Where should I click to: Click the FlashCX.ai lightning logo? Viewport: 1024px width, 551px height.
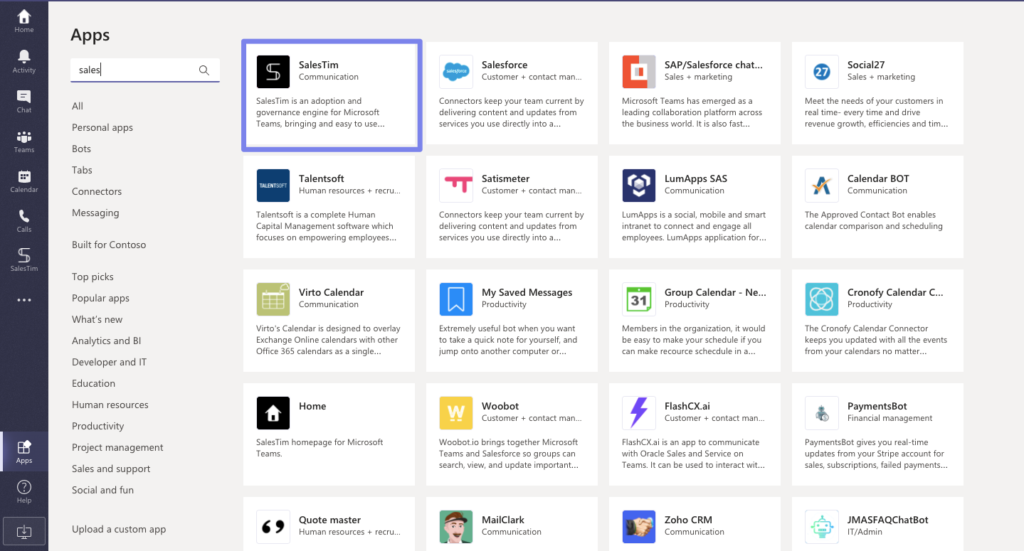point(639,413)
